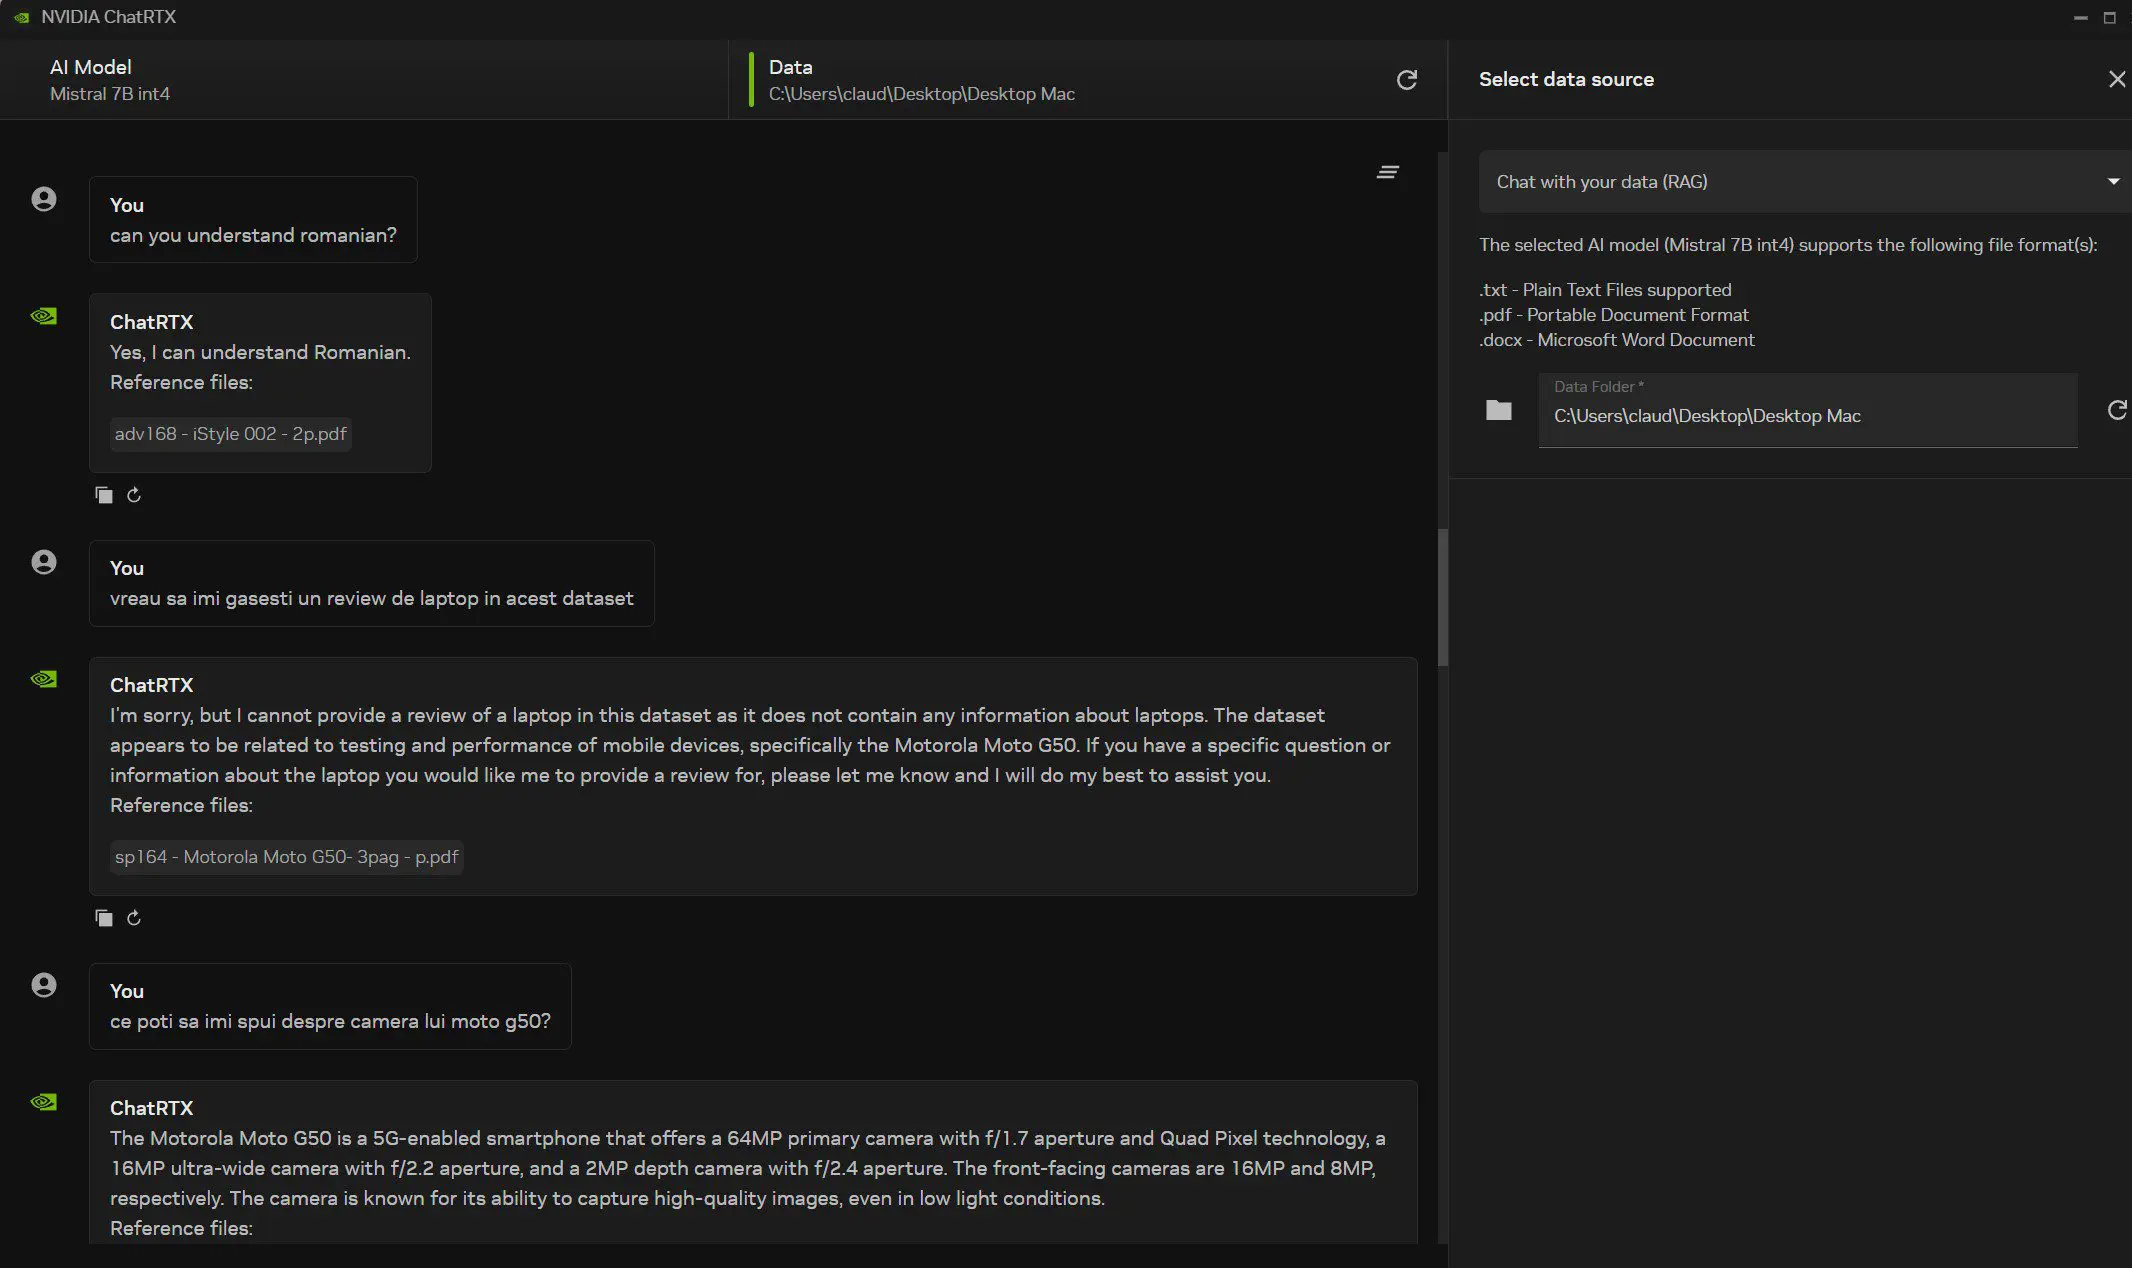Screen dimensions: 2132x1268
Task: Click the folder icon to browse data folder
Action: point(1498,410)
